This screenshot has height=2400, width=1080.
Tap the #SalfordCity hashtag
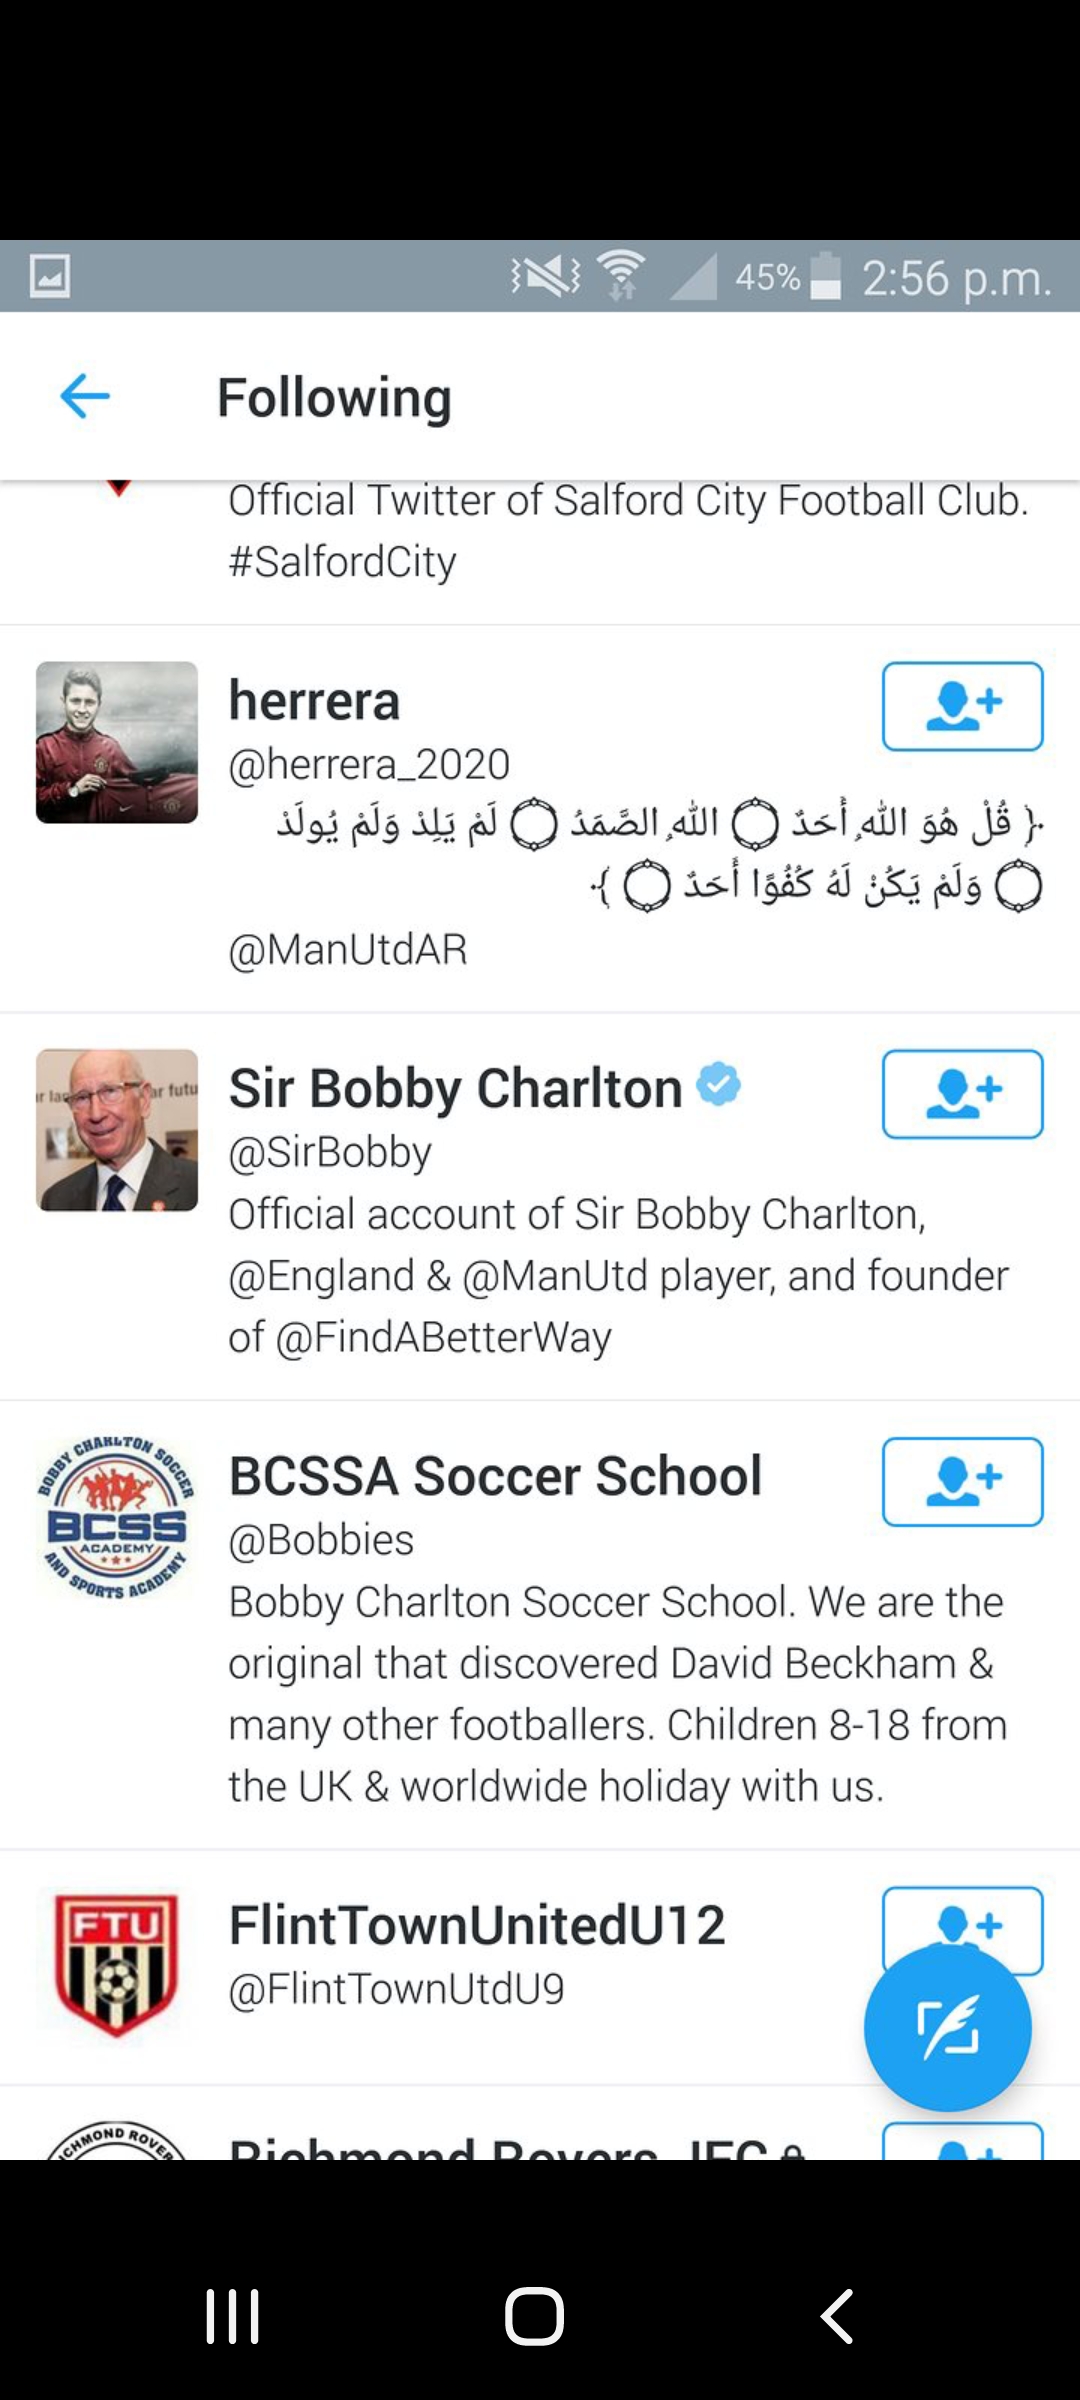(x=342, y=562)
